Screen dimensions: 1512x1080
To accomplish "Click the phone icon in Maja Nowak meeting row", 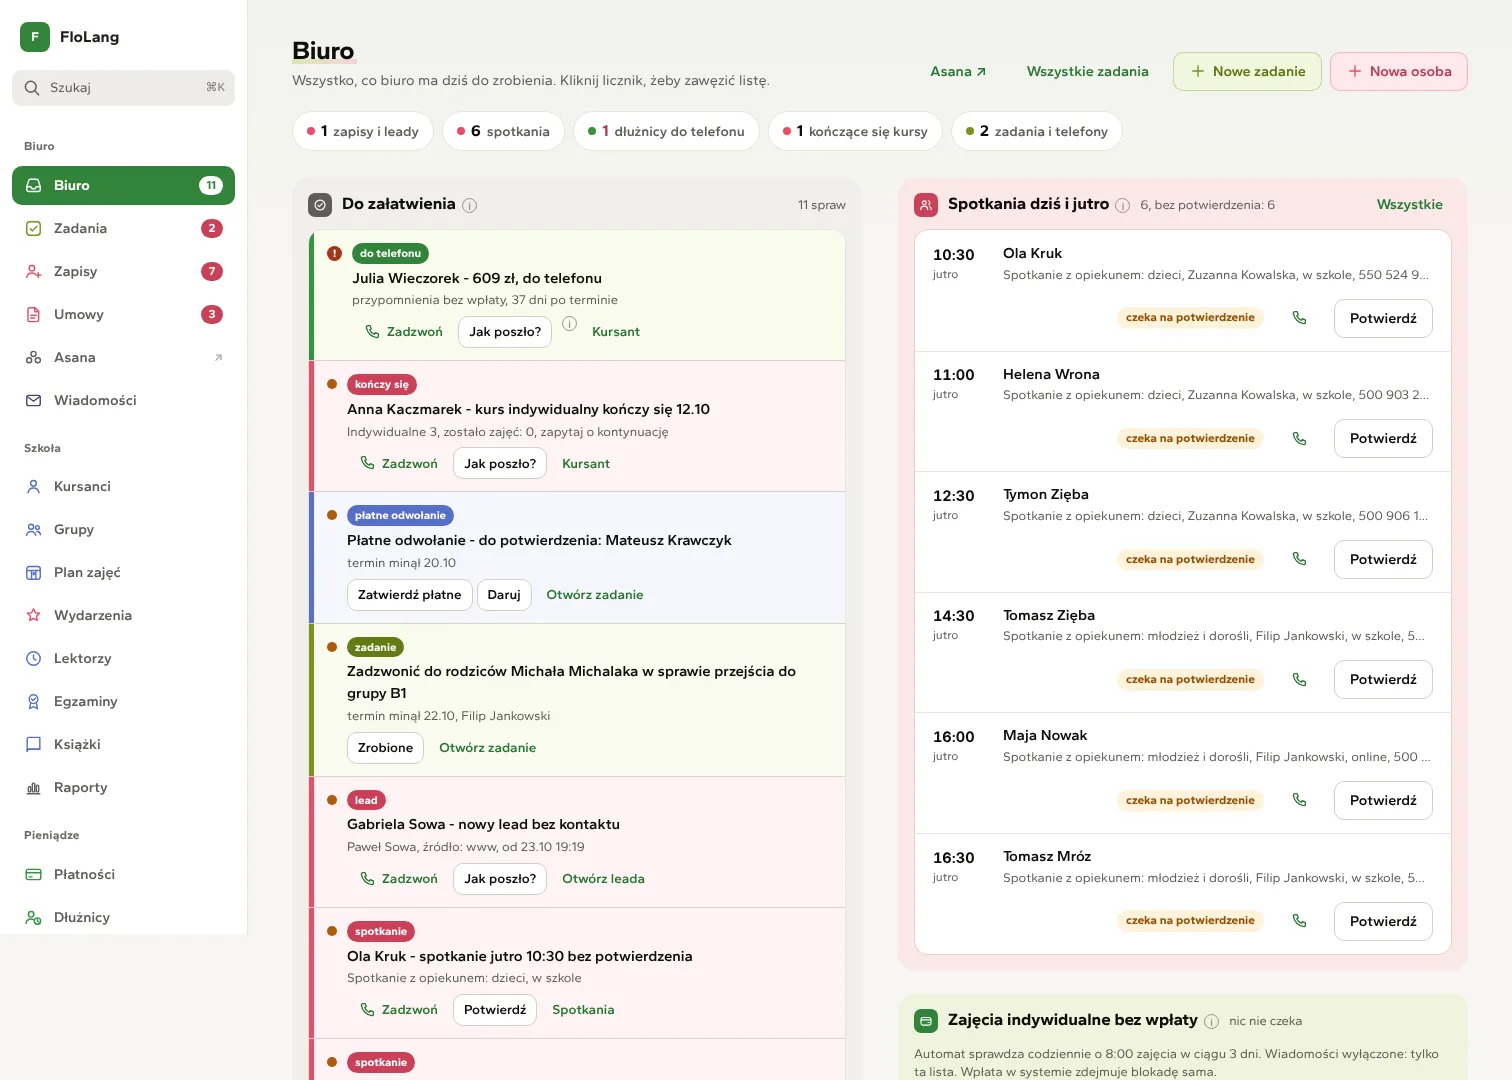I will point(1299,800).
